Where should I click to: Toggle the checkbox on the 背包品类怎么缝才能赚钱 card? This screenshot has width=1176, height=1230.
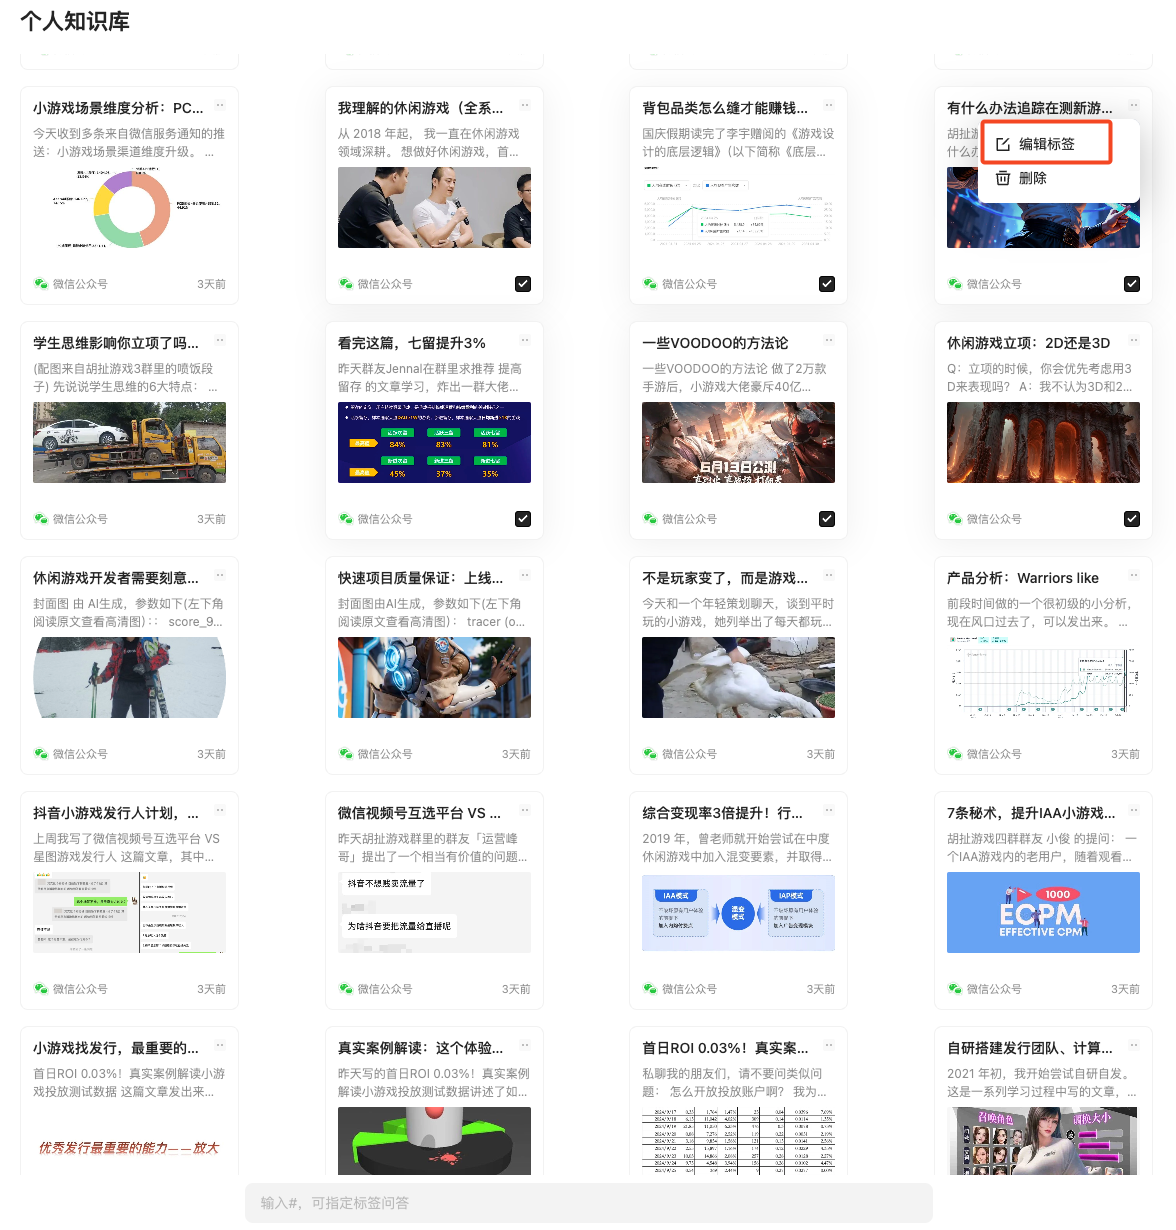(x=827, y=284)
